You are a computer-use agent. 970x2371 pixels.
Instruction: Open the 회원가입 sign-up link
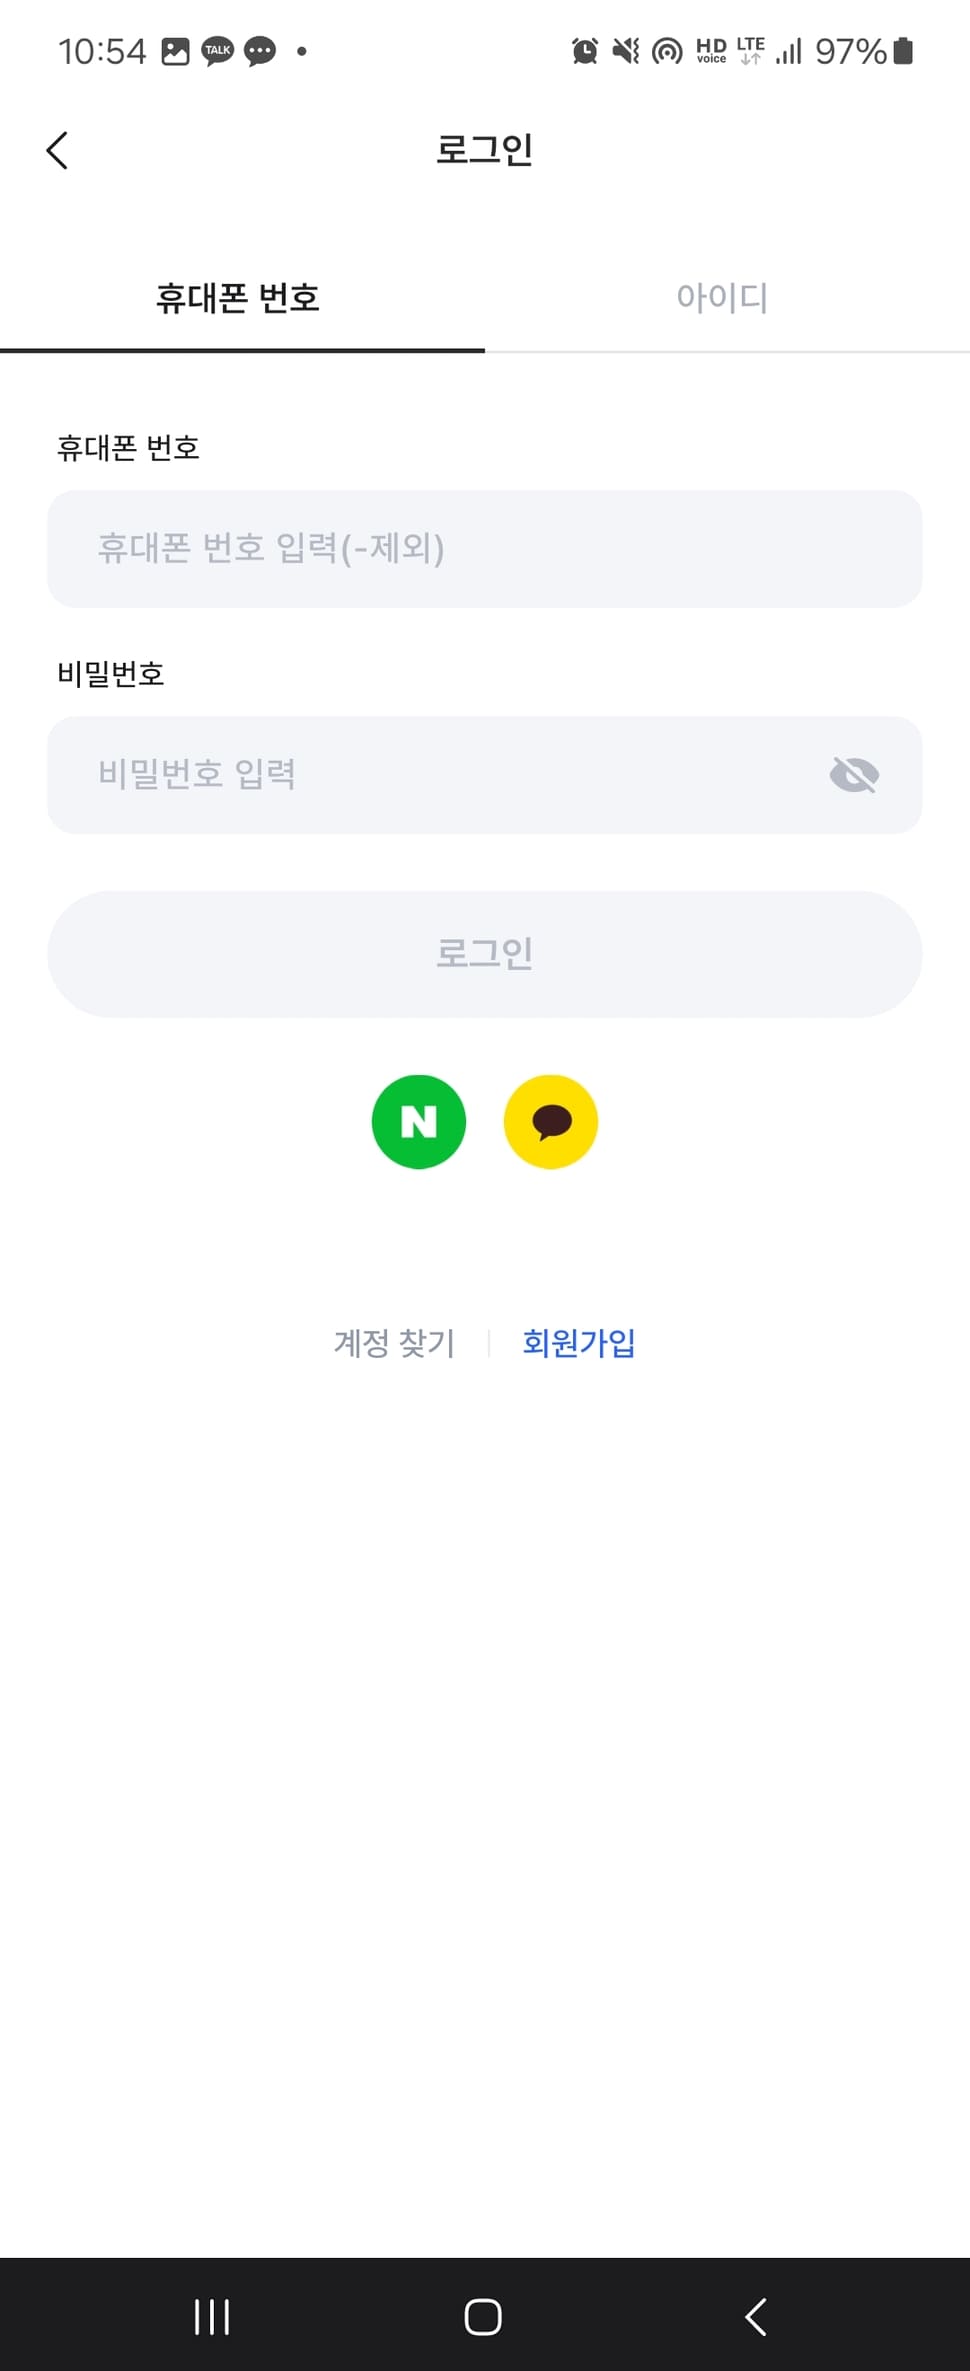pos(579,1343)
